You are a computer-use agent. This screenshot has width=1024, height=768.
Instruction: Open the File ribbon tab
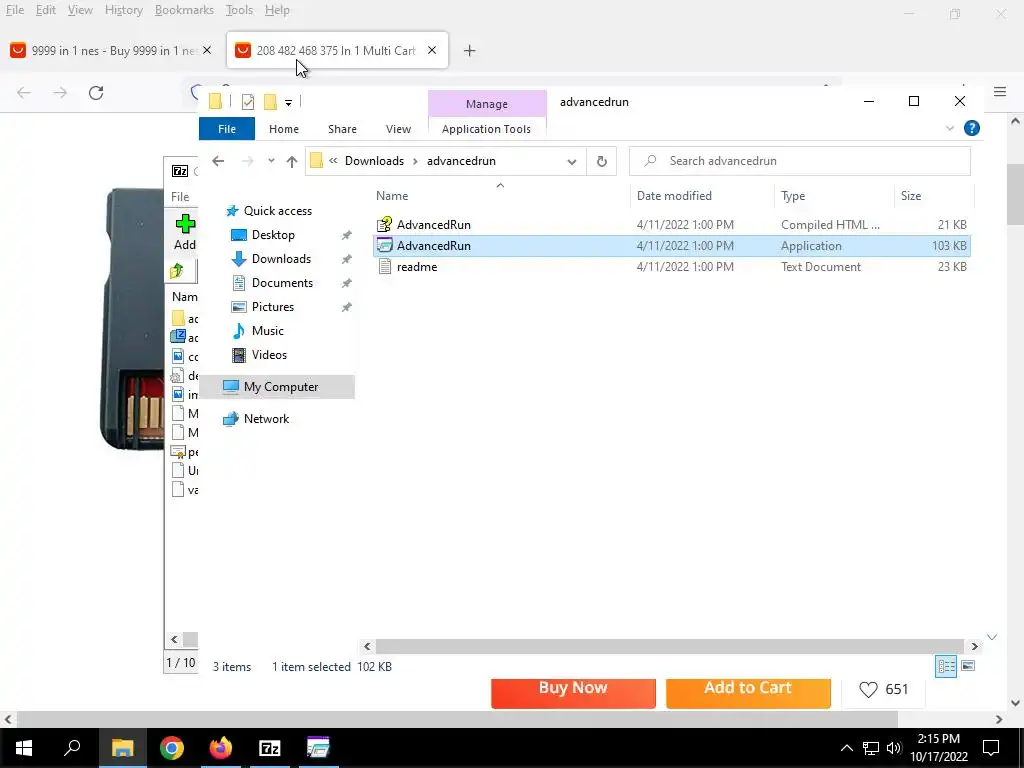click(x=227, y=129)
